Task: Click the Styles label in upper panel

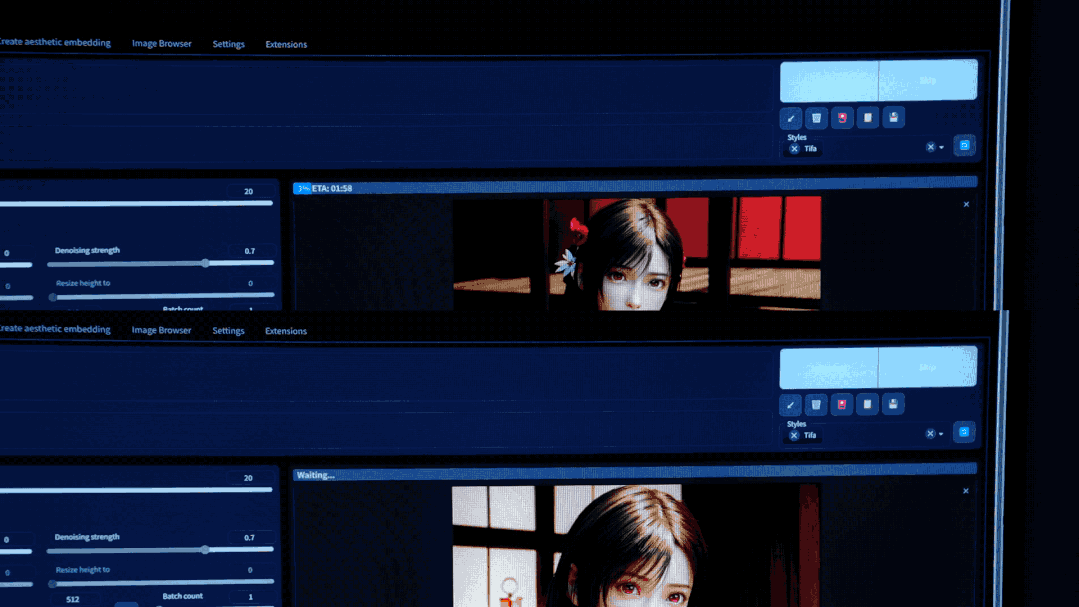Action: click(x=797, y=137)
